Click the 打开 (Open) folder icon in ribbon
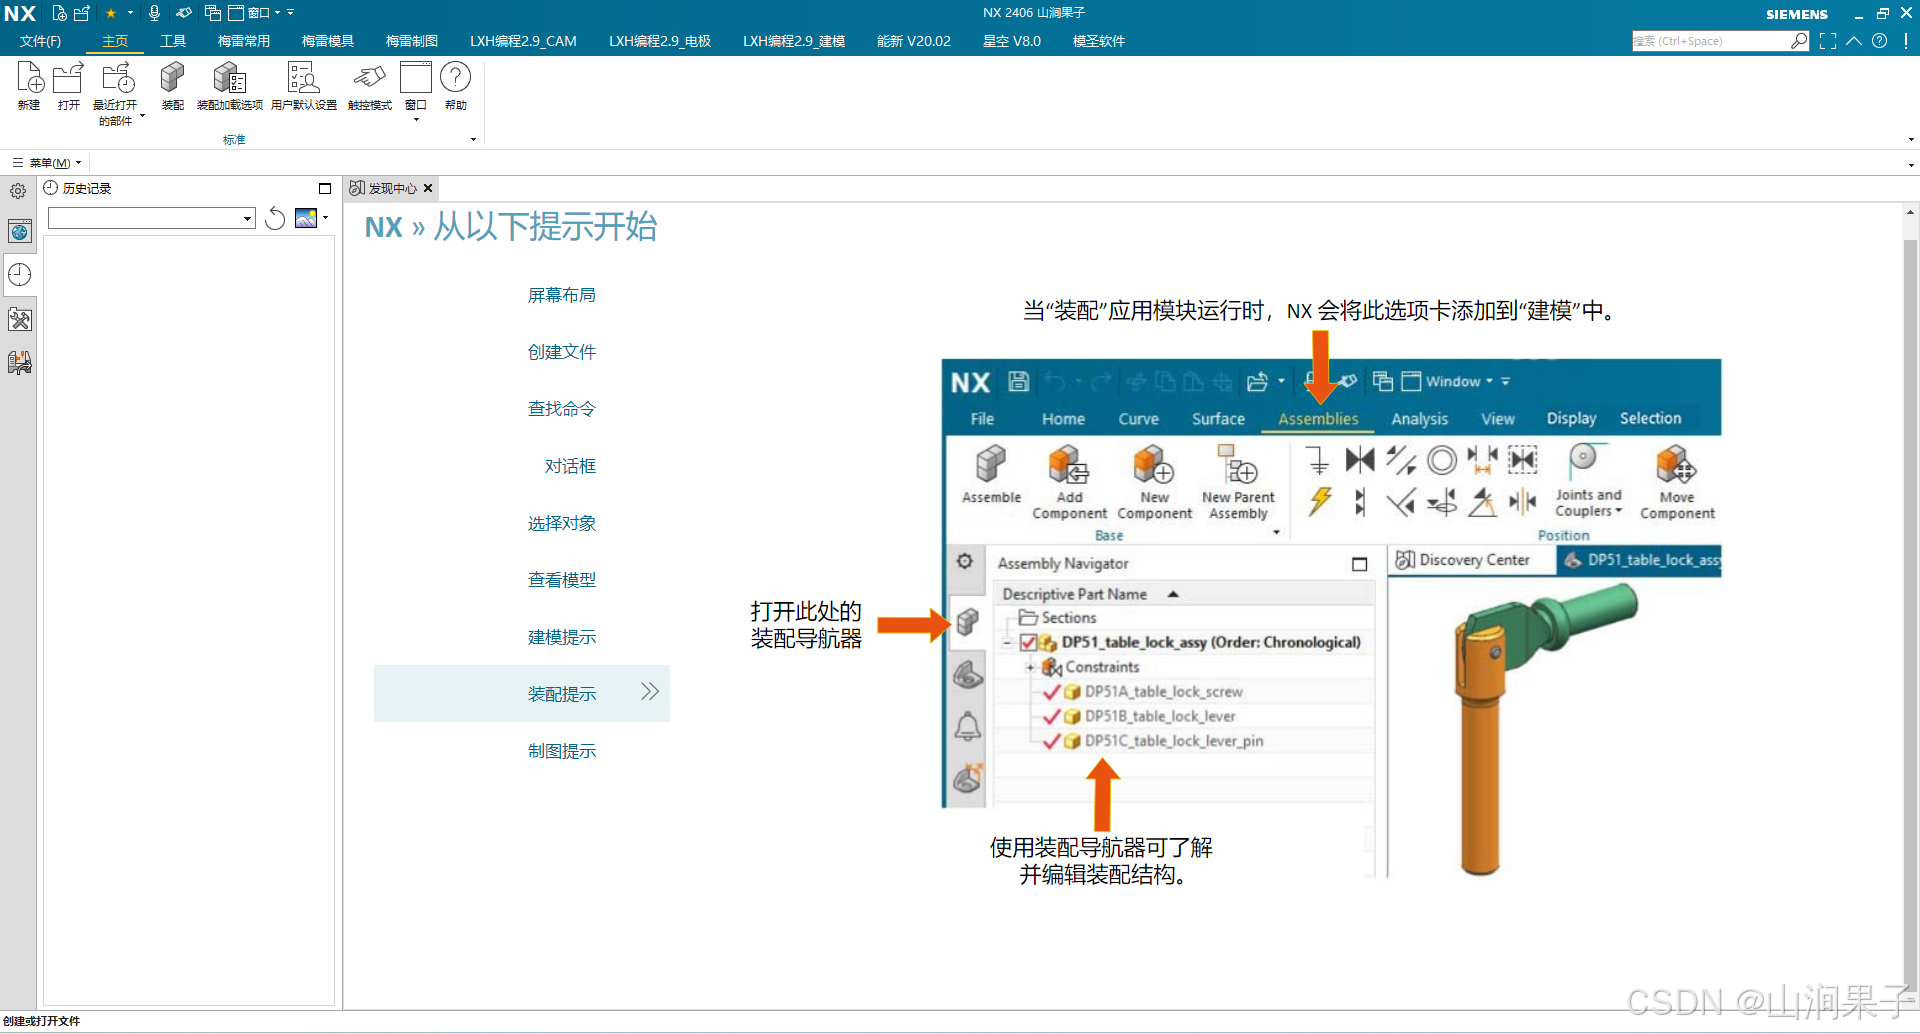The image size is (1920, 1034). click(69, 78)
